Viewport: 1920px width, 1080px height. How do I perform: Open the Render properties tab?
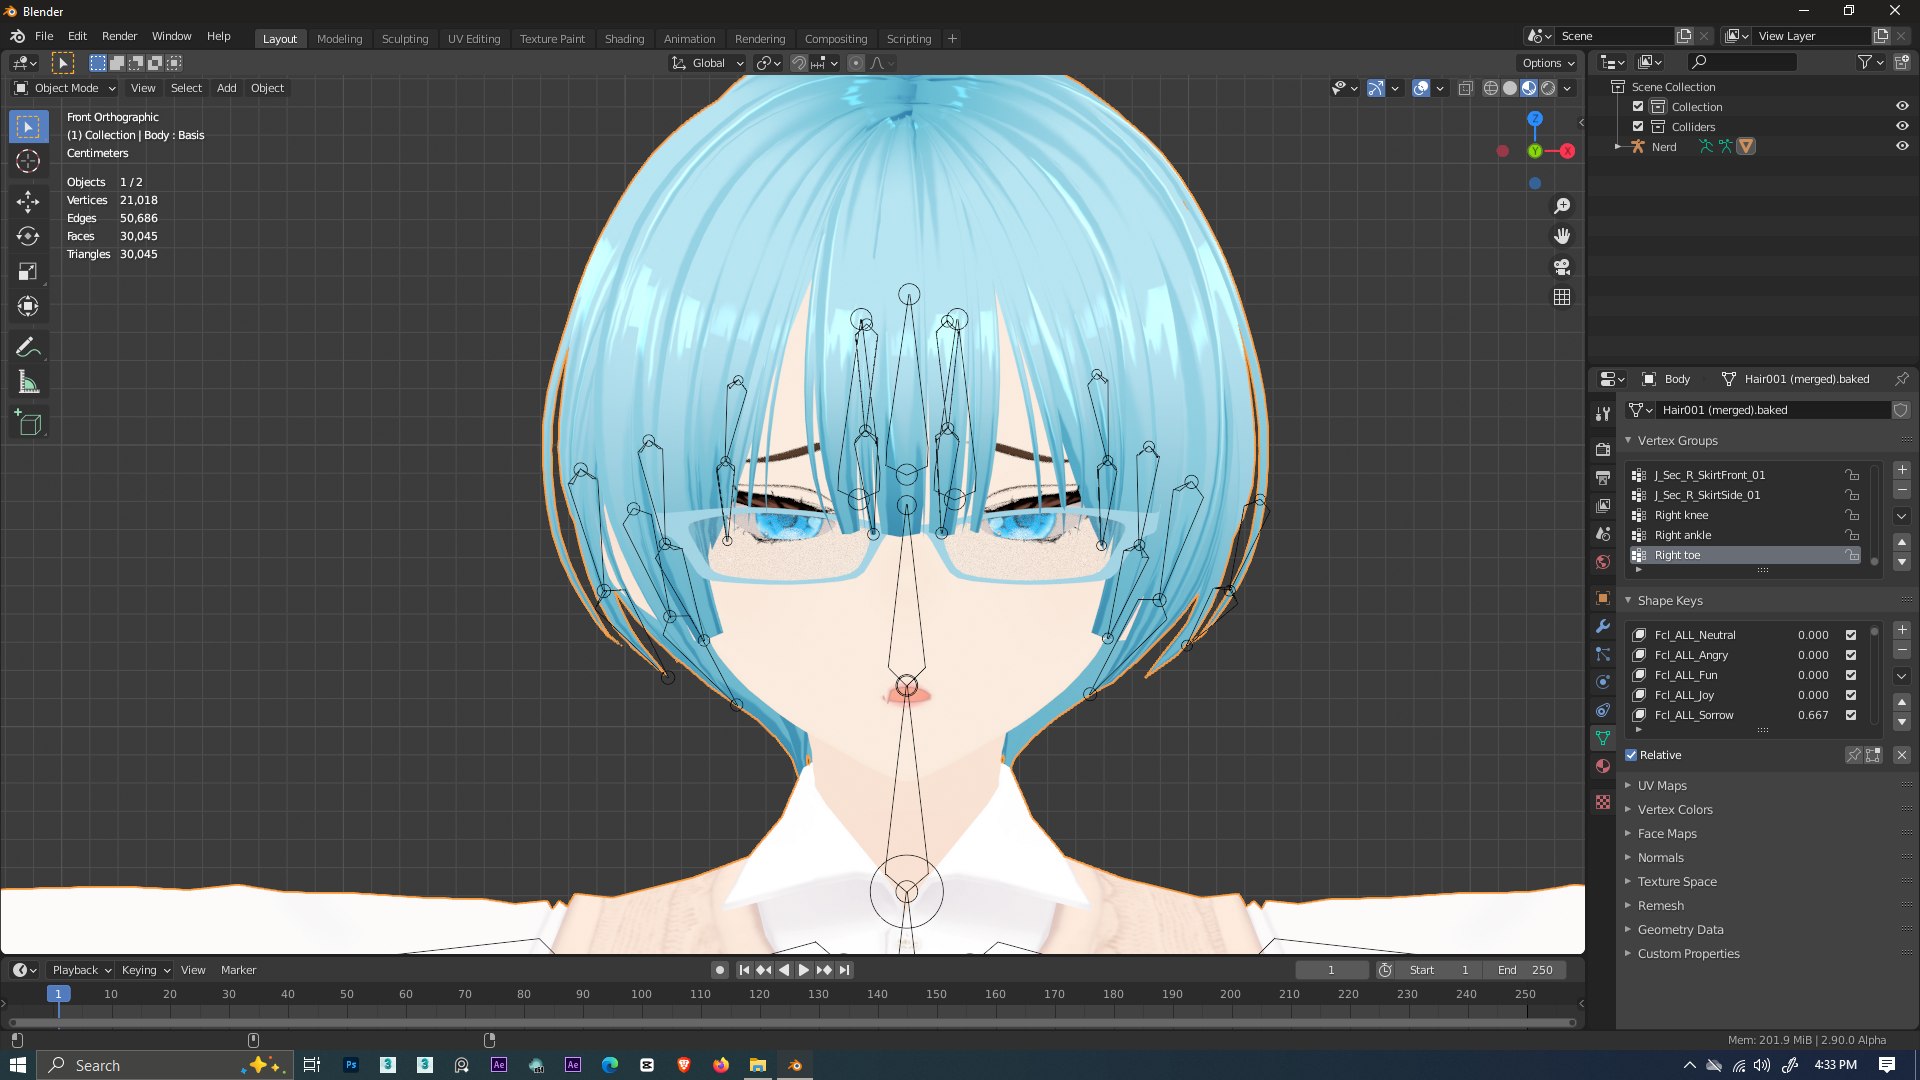pos(1603,449)
